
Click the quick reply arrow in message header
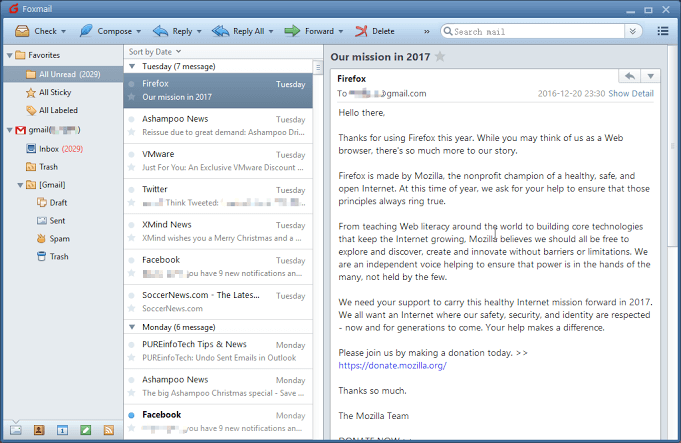click(x=630, y=76)
